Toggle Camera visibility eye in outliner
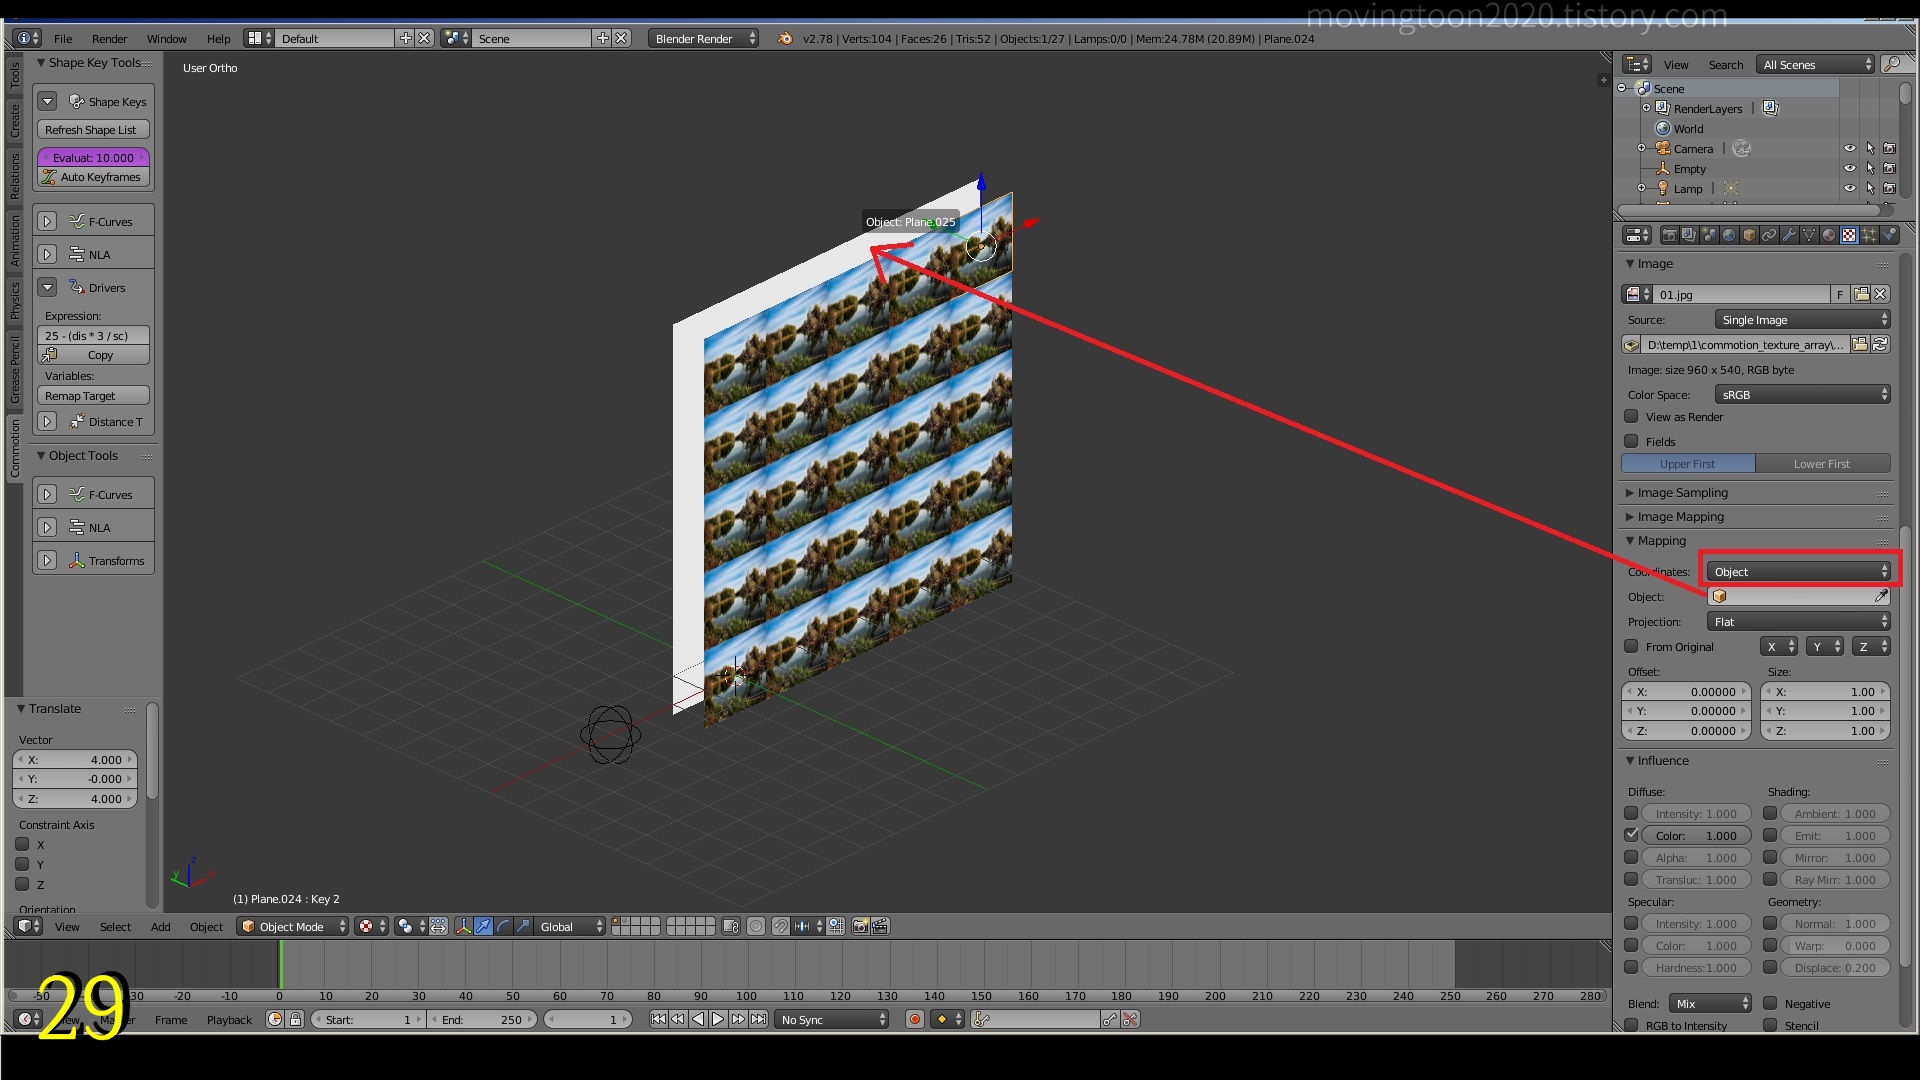The height and width of the screenshot is (1080, 1920). pyautogui.click(x=1850, y=148)
